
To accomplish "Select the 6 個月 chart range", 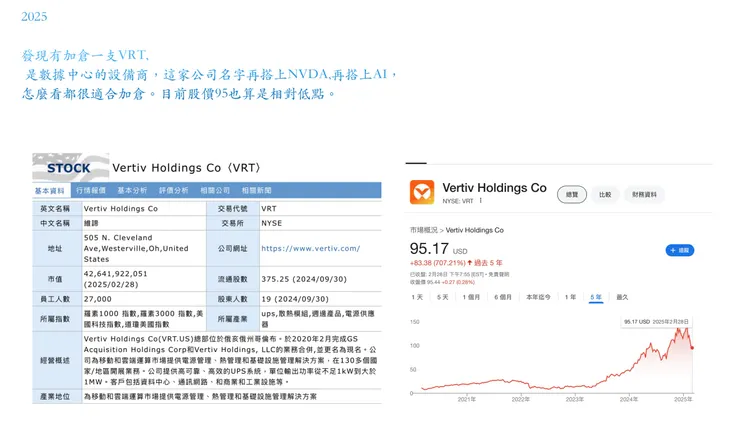I will coord(503,297).
